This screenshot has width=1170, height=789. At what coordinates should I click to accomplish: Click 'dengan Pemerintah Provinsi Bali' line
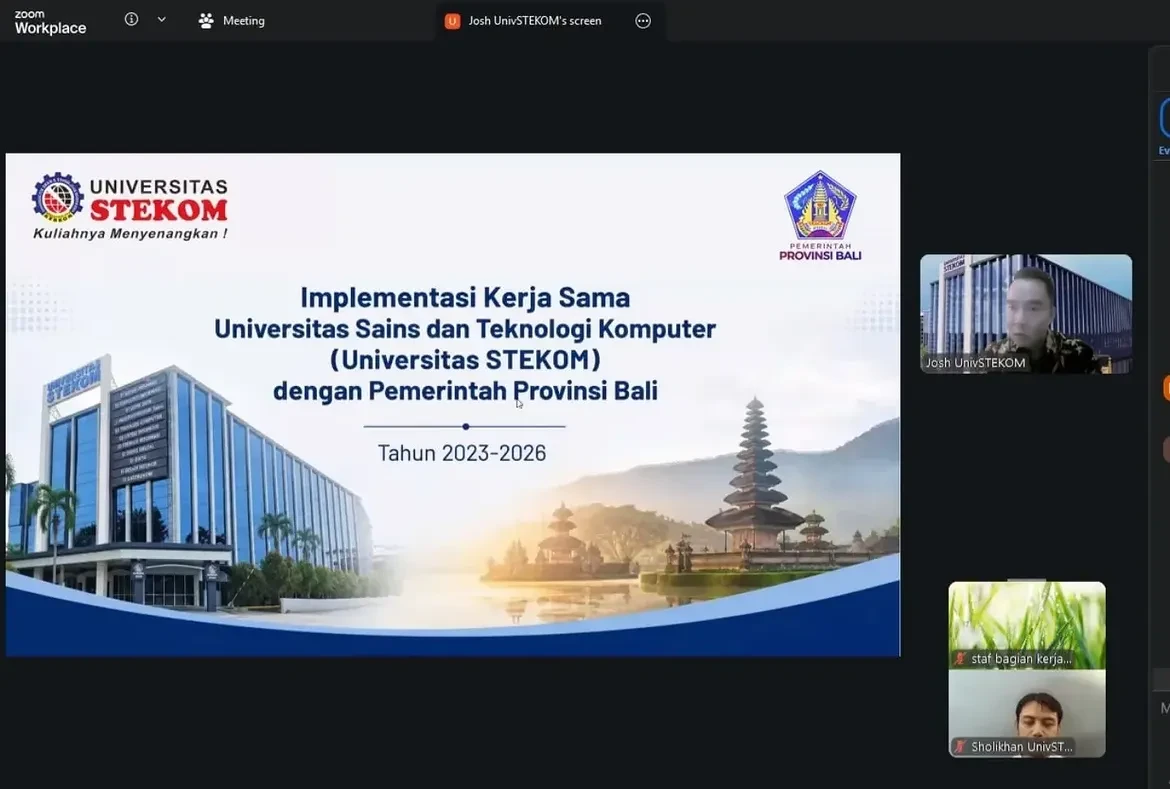(465, 390)
